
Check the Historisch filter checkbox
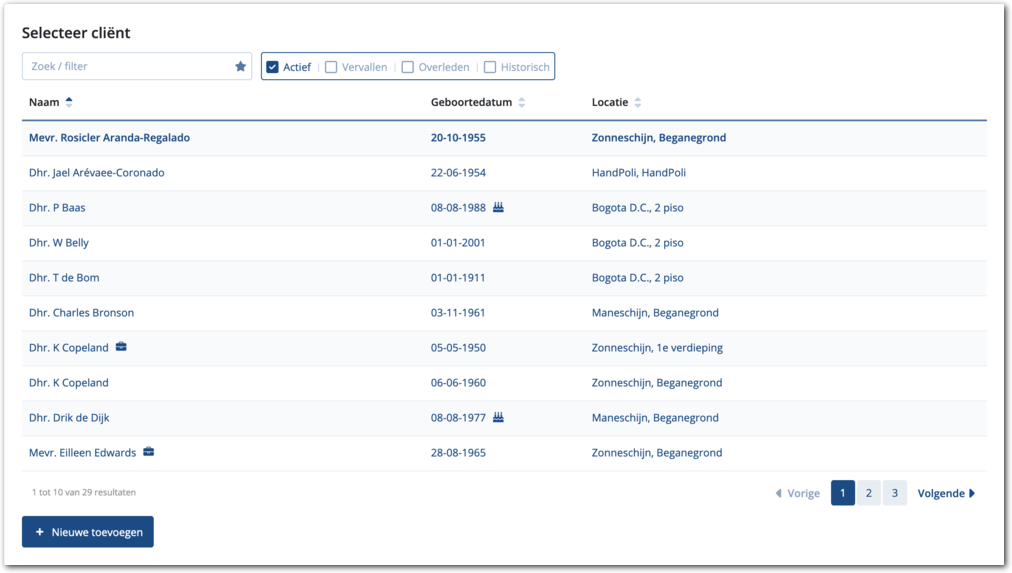tap(490, 68)
